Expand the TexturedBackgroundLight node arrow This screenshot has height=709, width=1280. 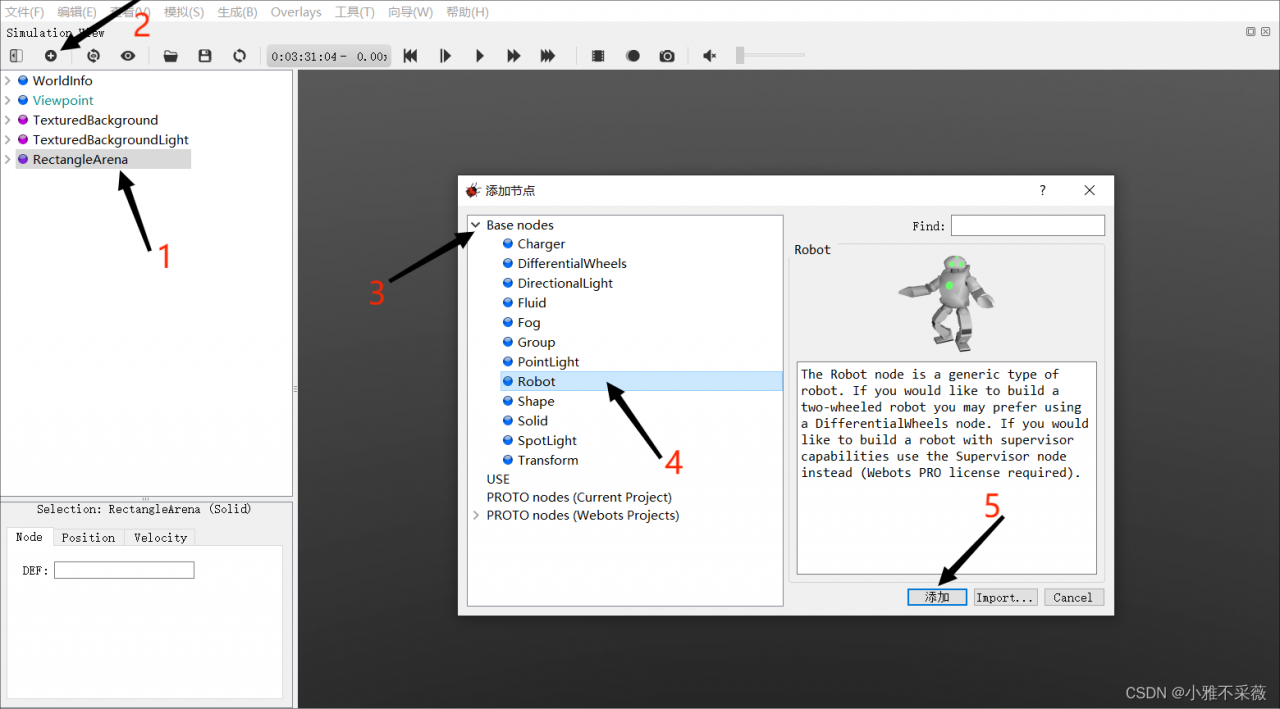click(x=8, y=140)
